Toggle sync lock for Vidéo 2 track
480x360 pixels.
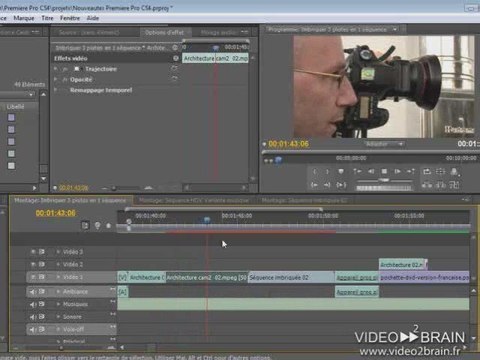click(x=42, y=264)
